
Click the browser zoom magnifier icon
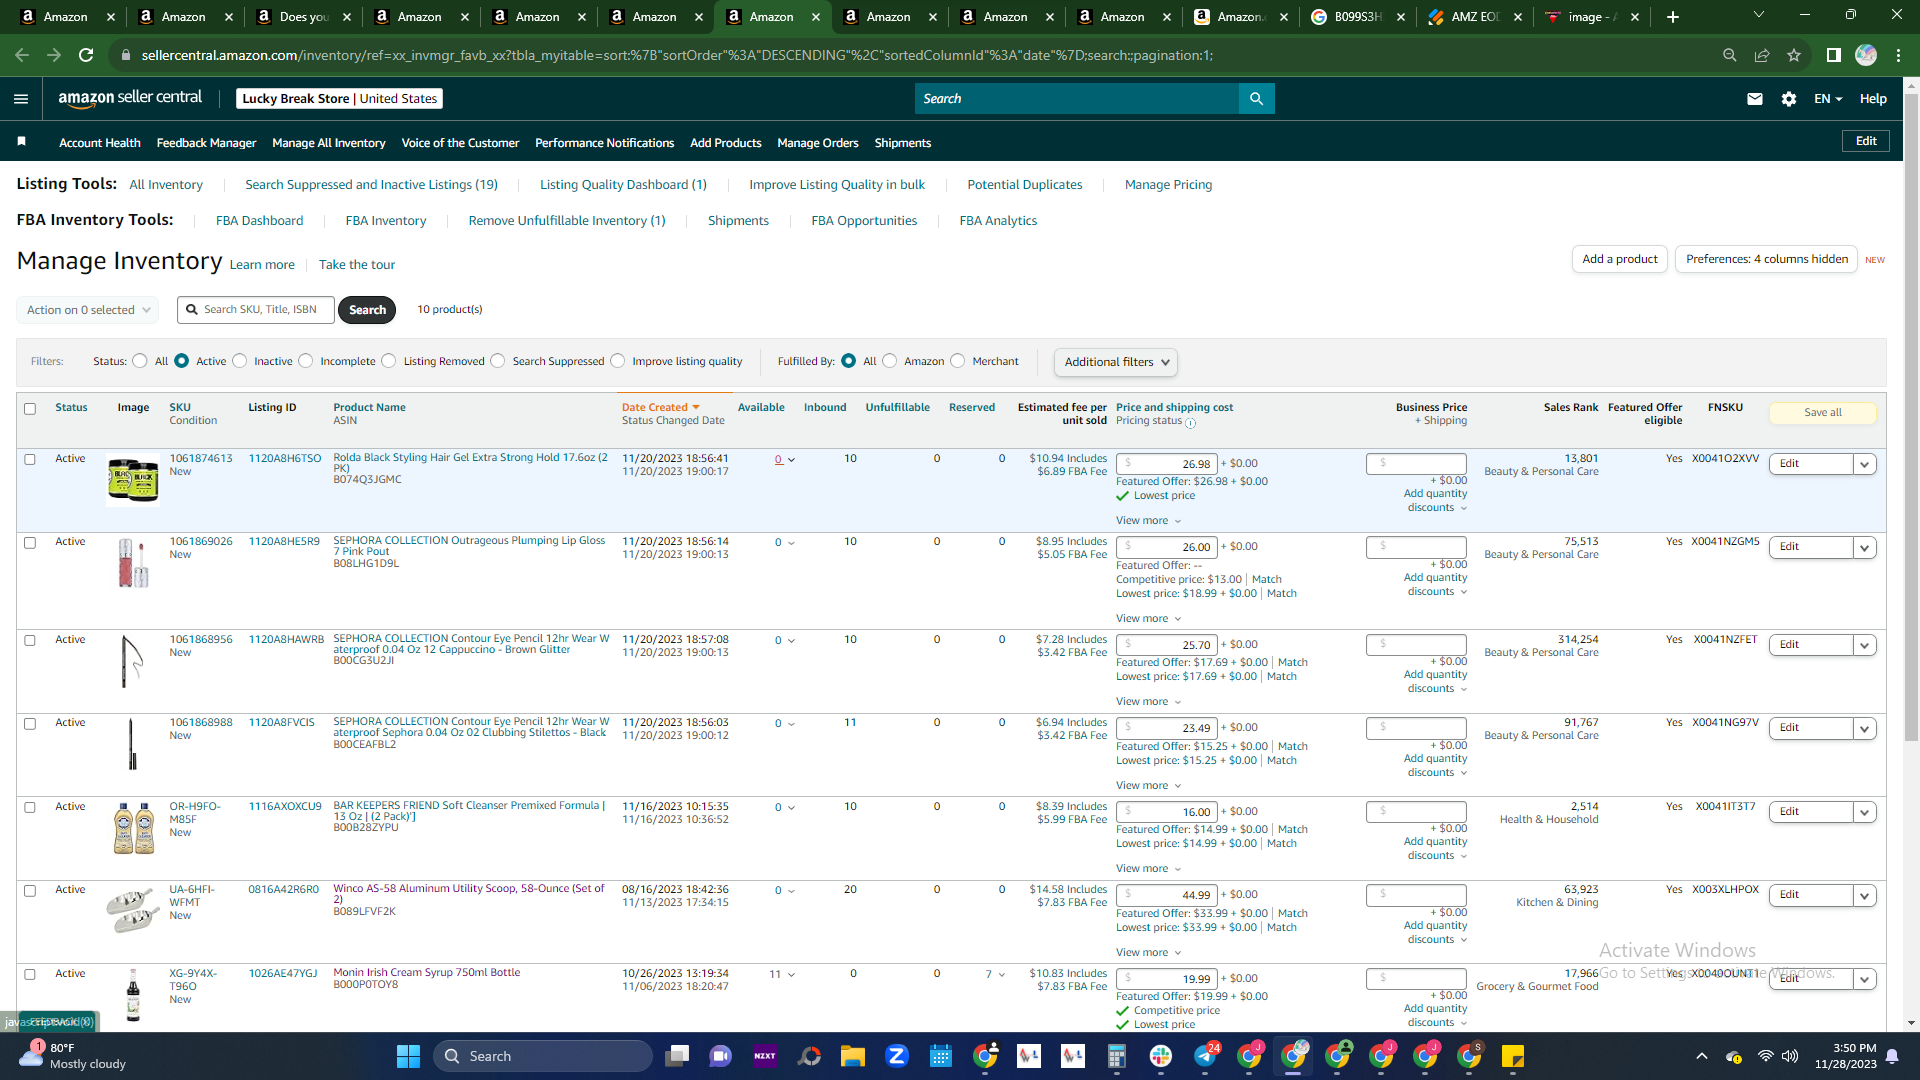[x=1730, y=55]
